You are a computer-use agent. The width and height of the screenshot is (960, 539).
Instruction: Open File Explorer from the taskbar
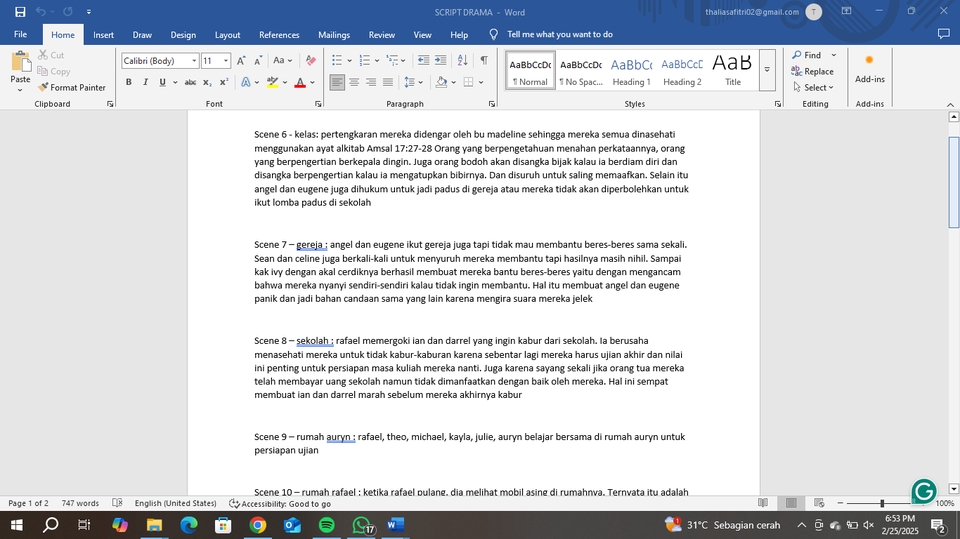[x=154, y=525]
